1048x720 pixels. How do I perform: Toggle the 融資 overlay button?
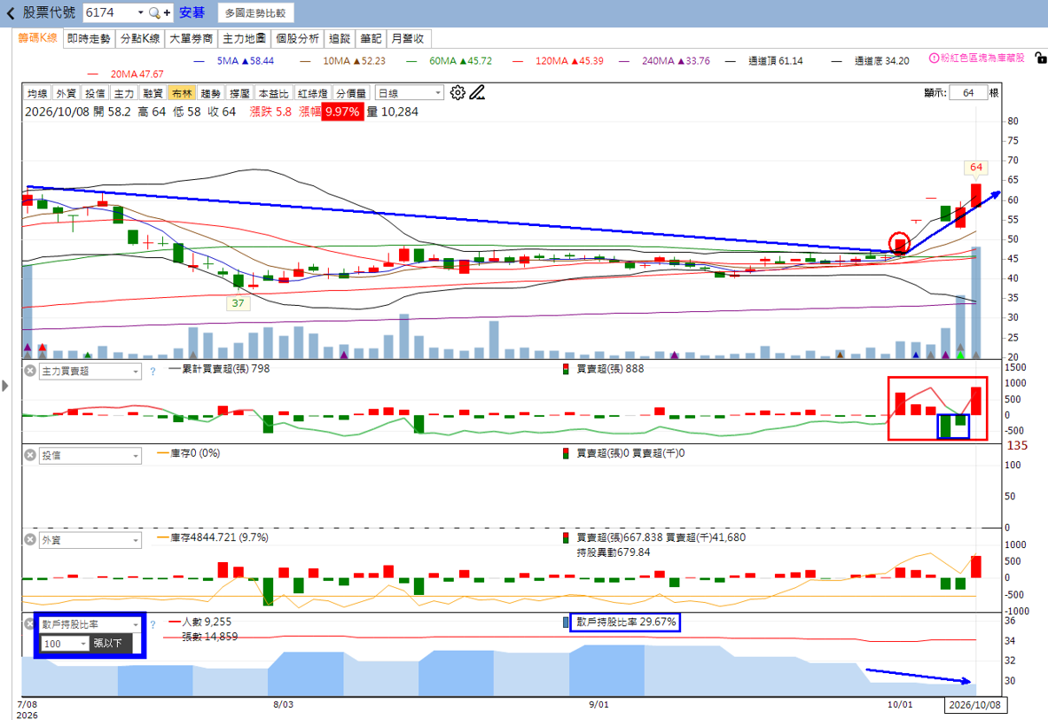tap(152, 93)
